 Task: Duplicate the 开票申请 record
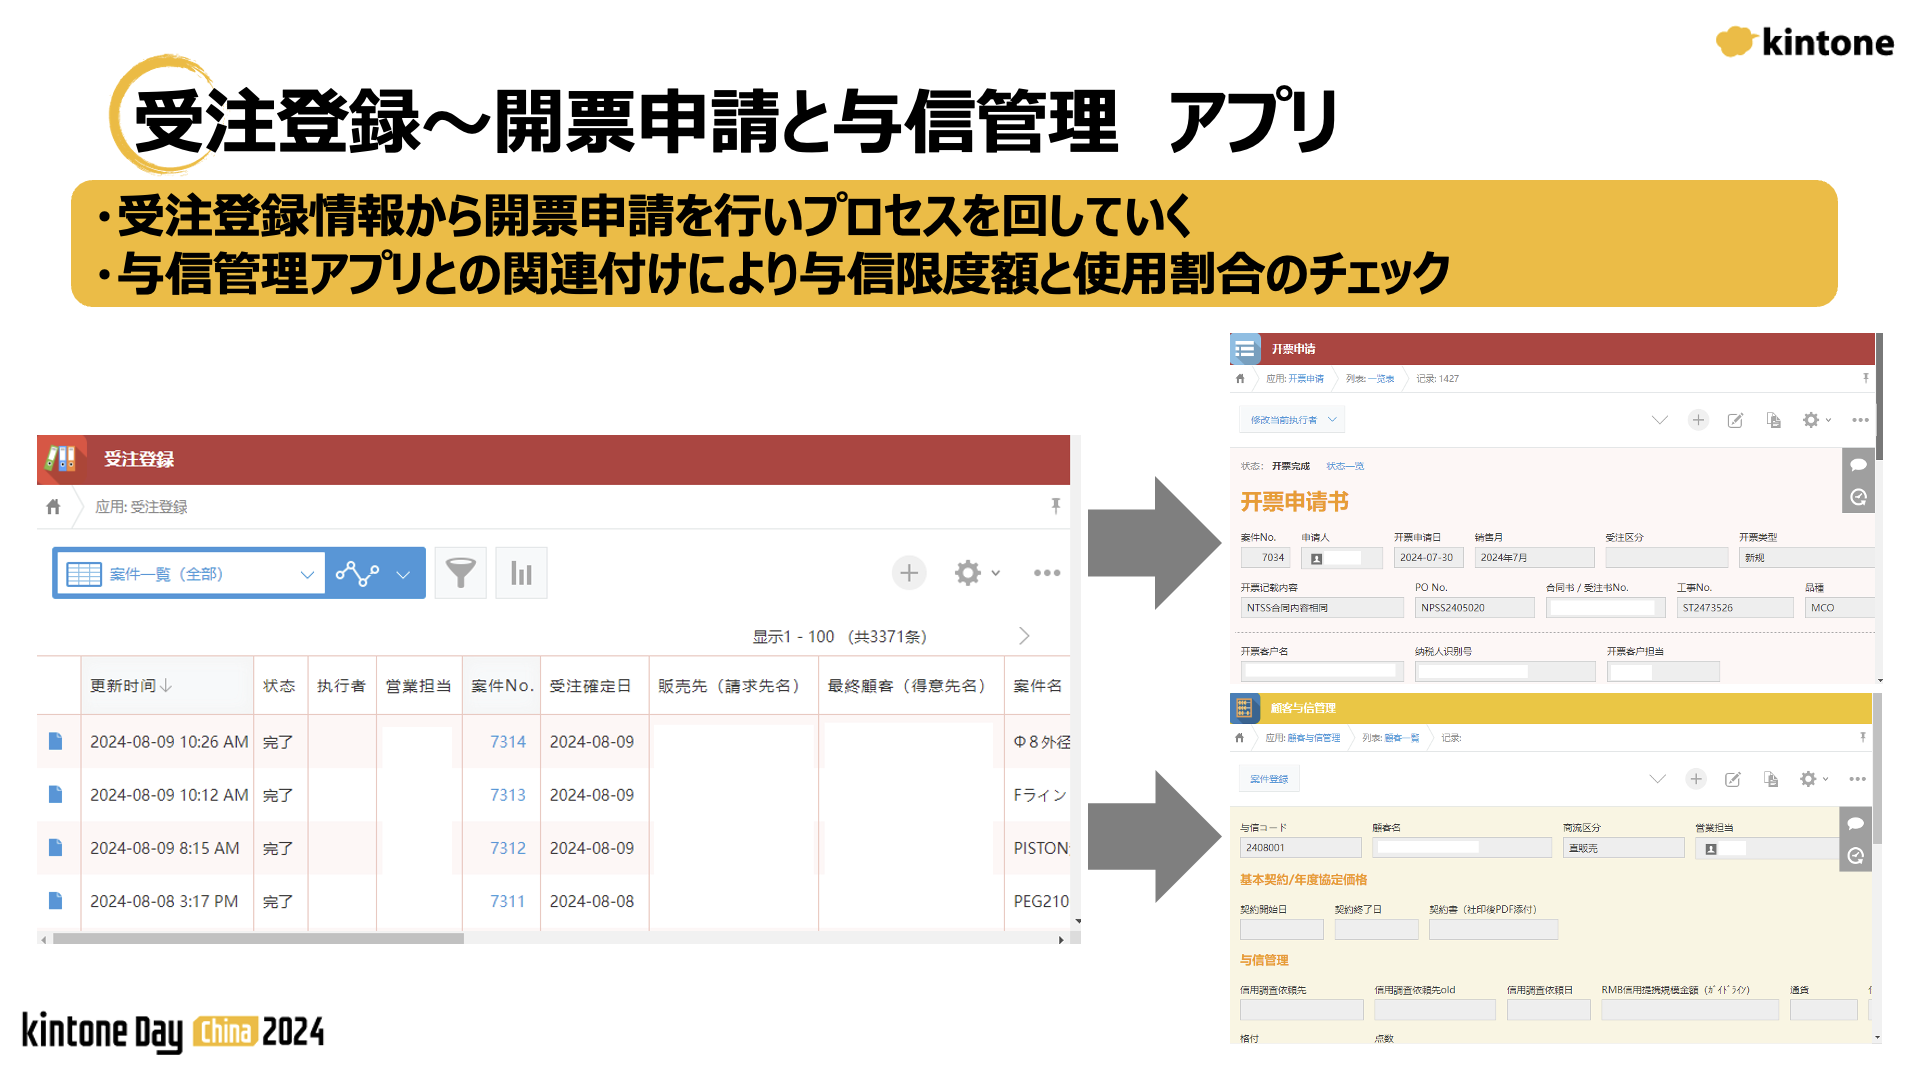click(x=1773, y=420)
